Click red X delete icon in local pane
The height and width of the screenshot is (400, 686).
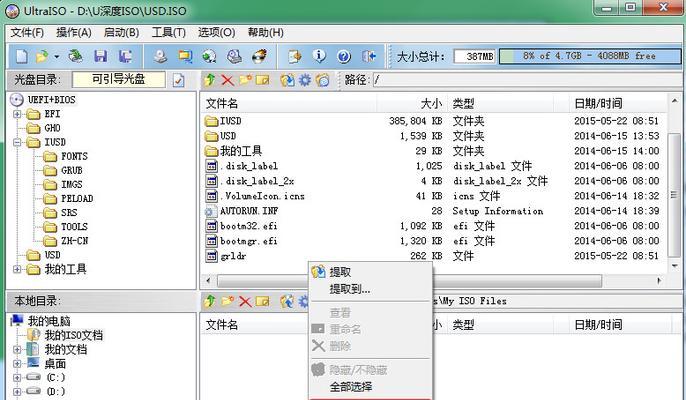pyautogui.click(x=245, y=301)
